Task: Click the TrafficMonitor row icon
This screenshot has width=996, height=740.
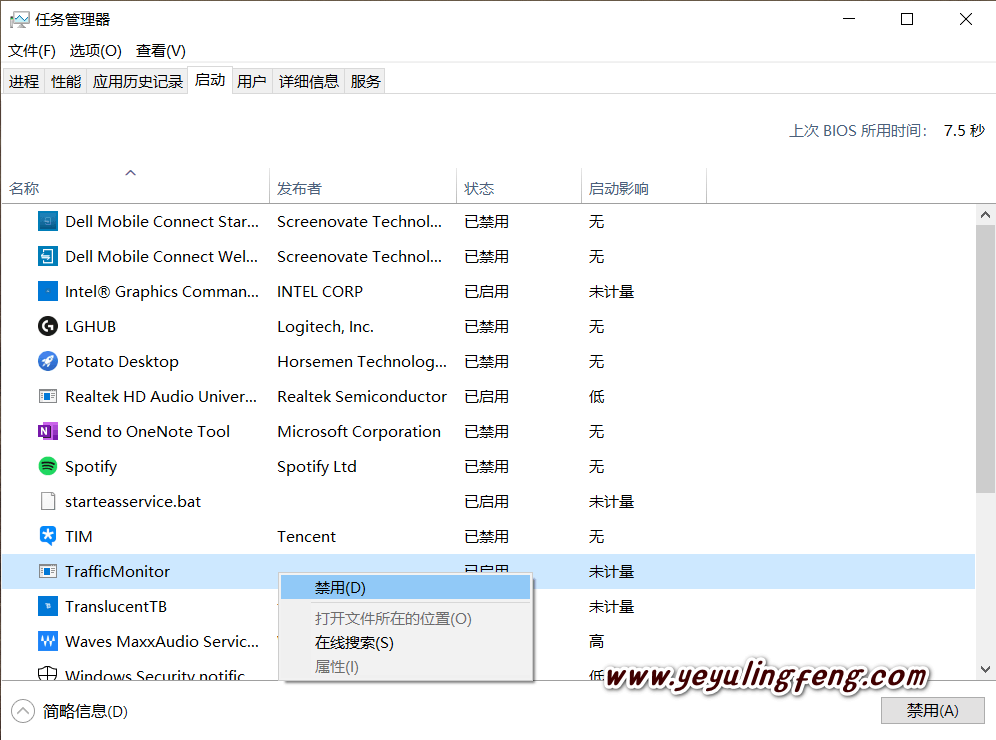Action: [x=48, y=571]
